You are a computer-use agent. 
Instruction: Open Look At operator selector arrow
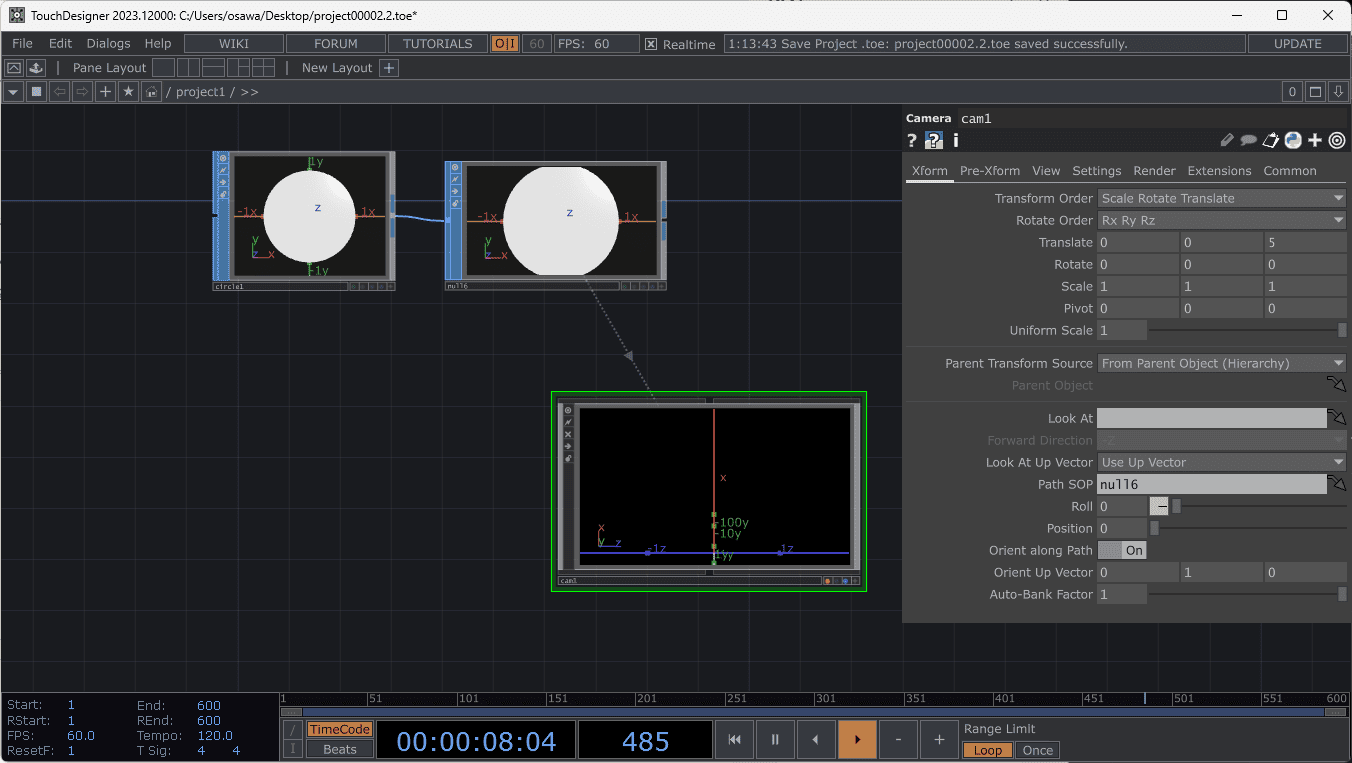1337,418
